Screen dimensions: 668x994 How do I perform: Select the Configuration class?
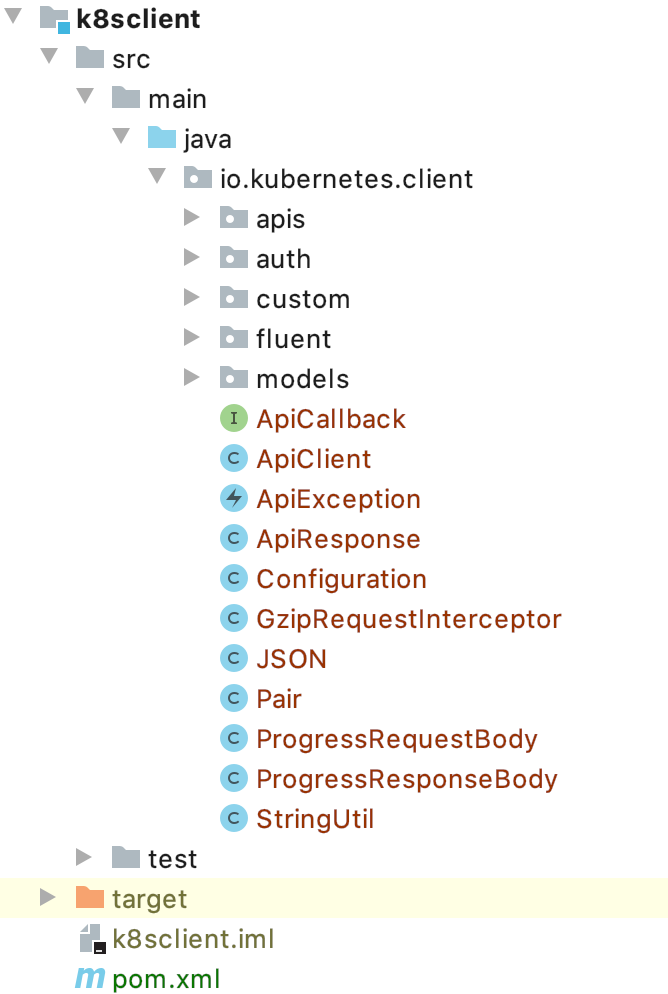[x=341, y=578]
